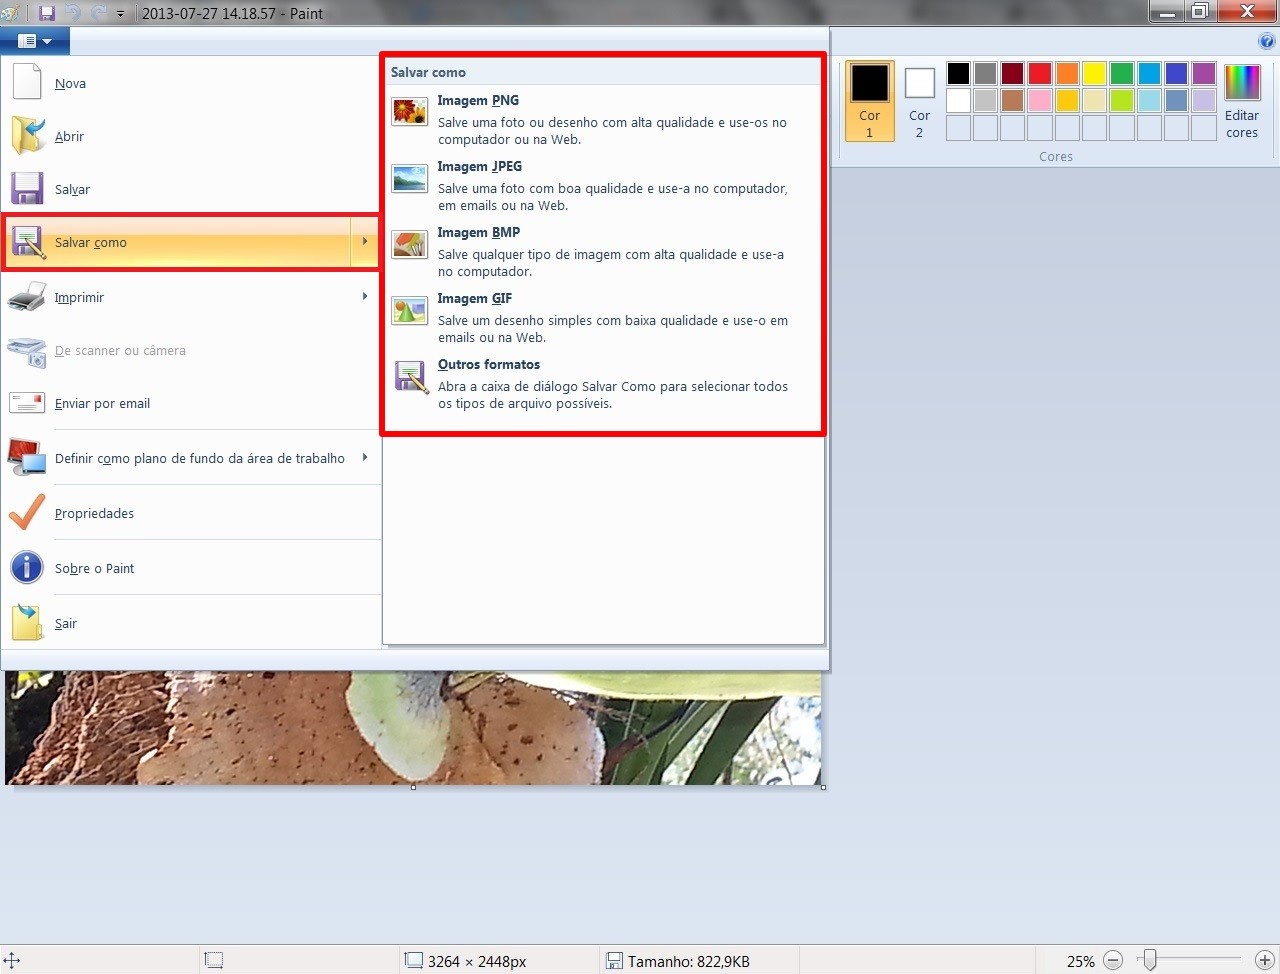Select Cor 2 background color button

tap(919, 101)
